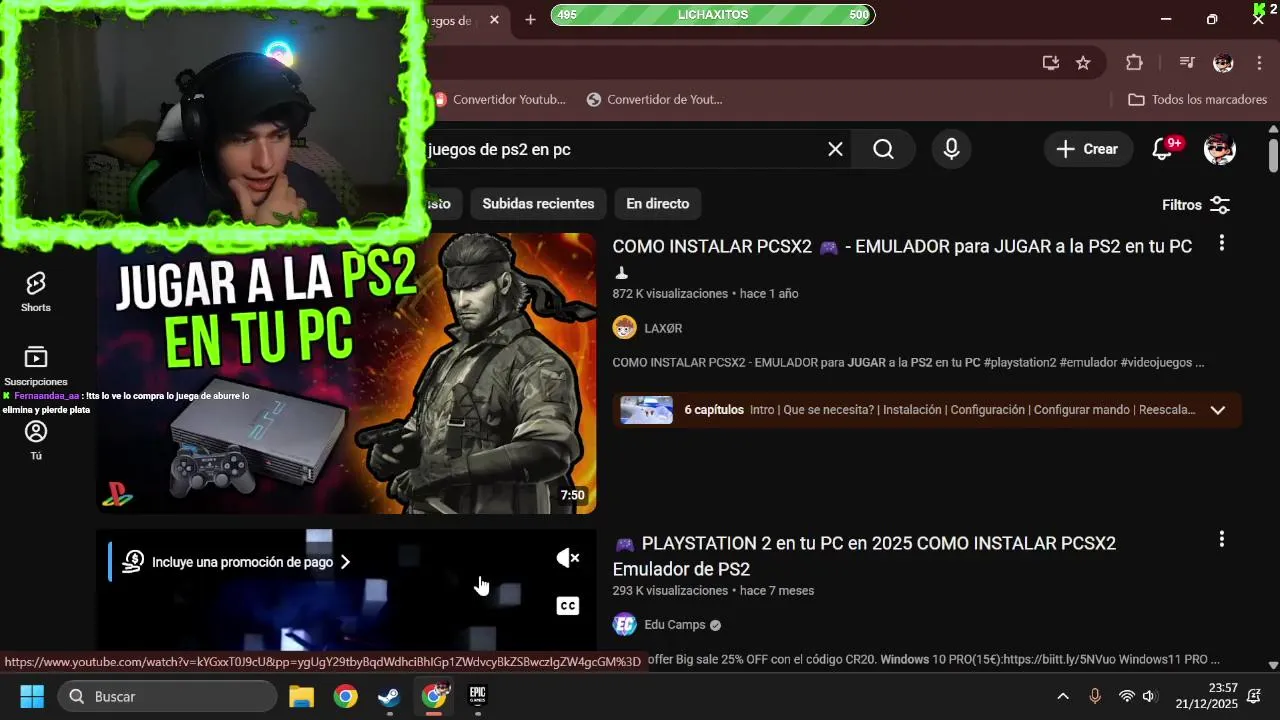Select the En directo chip
Image resolution: width=1280 pixels, height=720 pixels.
tap(657, 204)
